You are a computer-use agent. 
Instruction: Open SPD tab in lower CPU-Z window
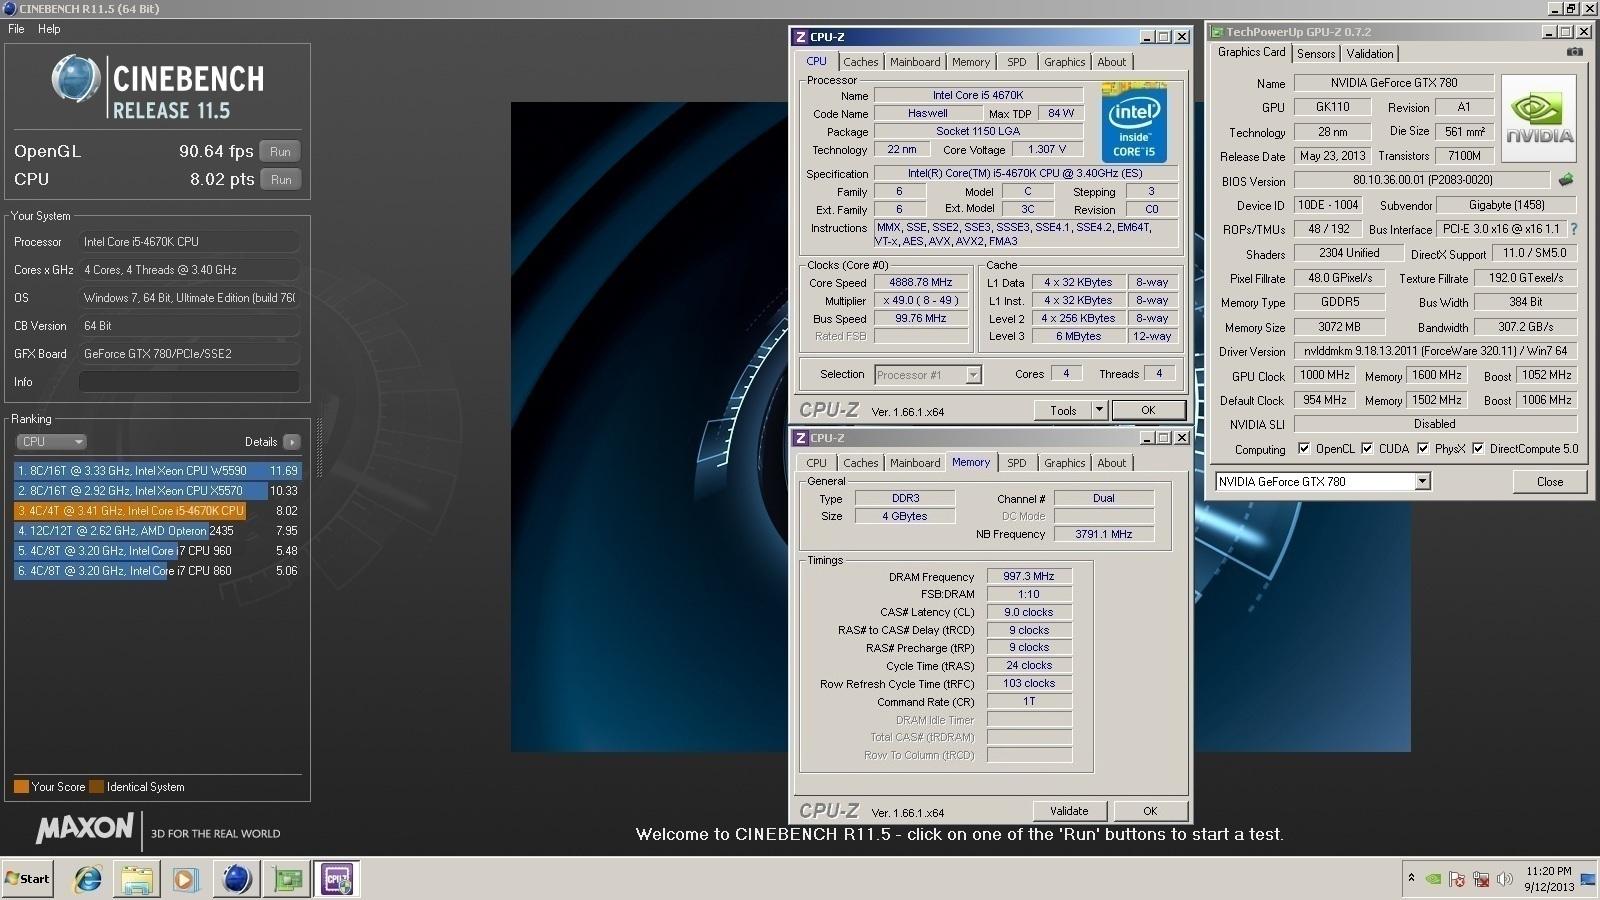click(1016, 463)
